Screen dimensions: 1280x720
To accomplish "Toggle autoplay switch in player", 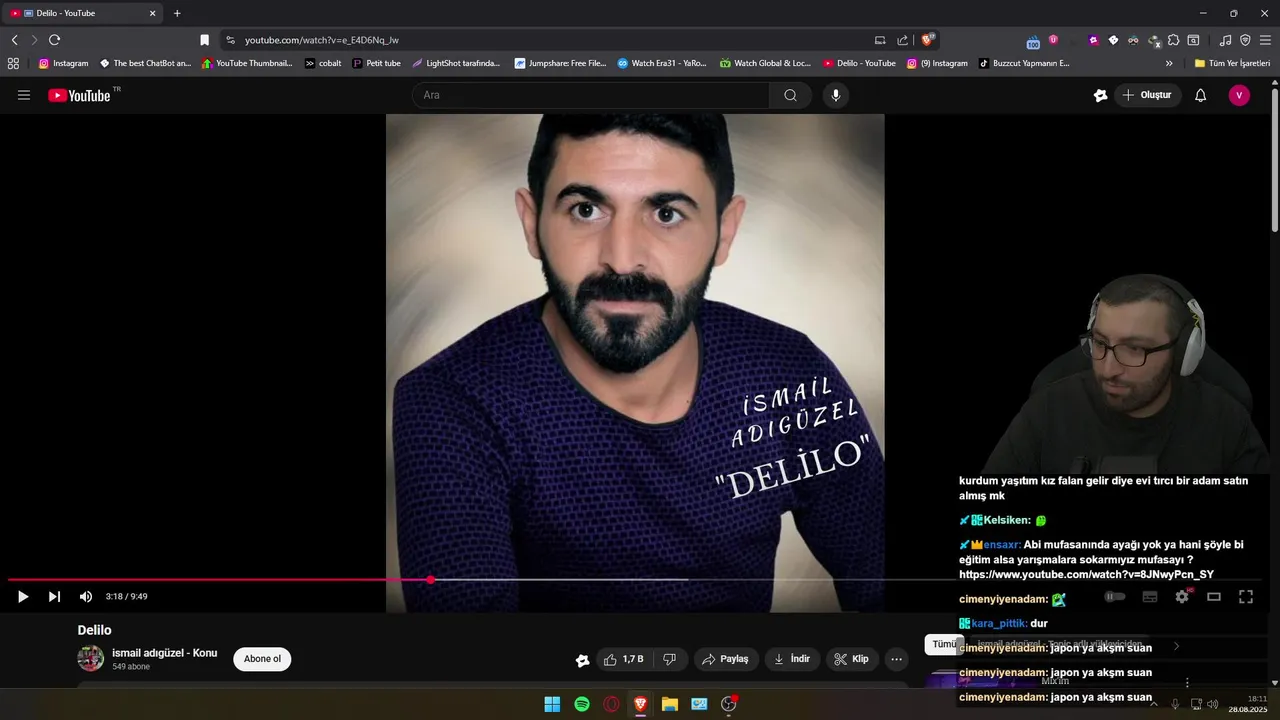I will (1115, 596).
